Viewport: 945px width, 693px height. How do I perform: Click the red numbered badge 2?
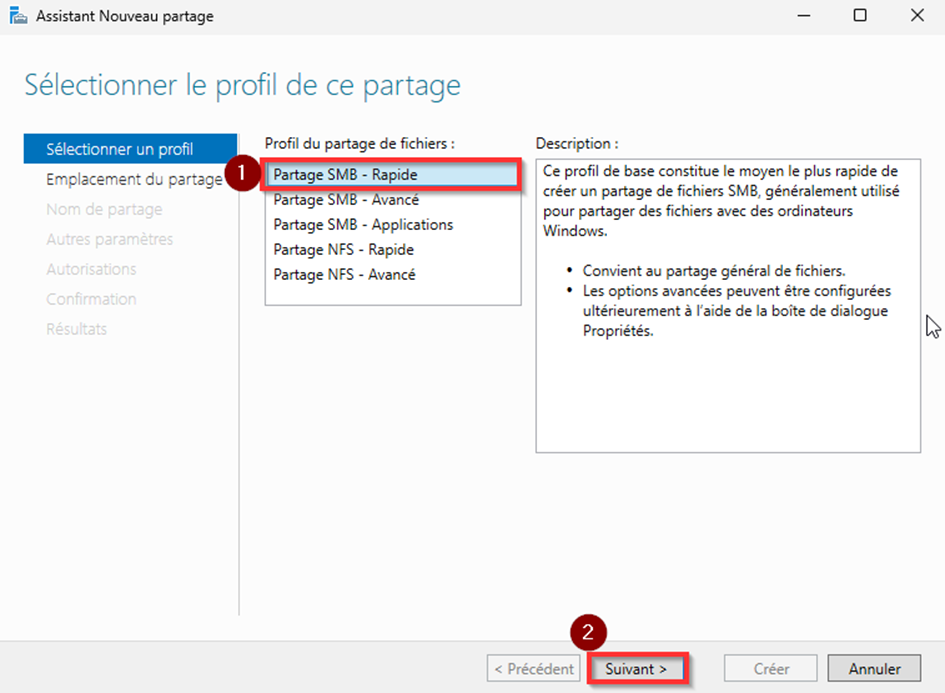click(x=588, y=632)
